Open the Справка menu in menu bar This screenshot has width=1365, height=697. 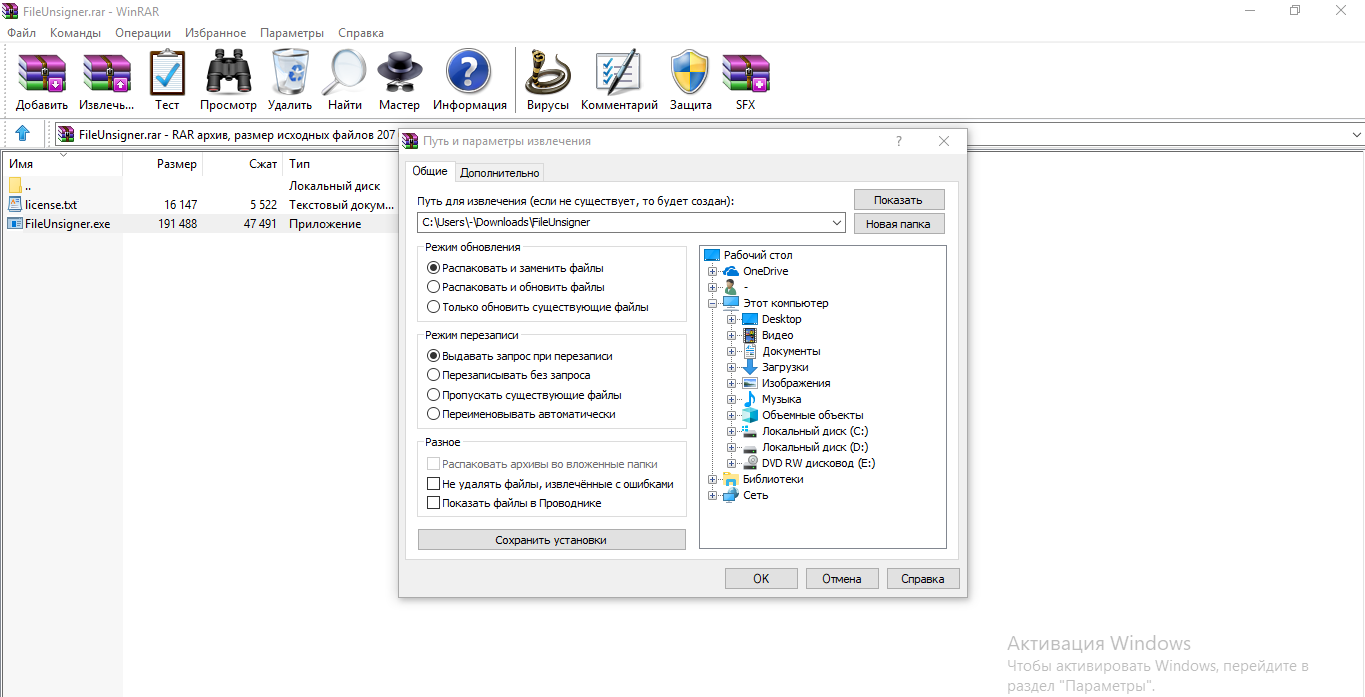pos(361,33)
